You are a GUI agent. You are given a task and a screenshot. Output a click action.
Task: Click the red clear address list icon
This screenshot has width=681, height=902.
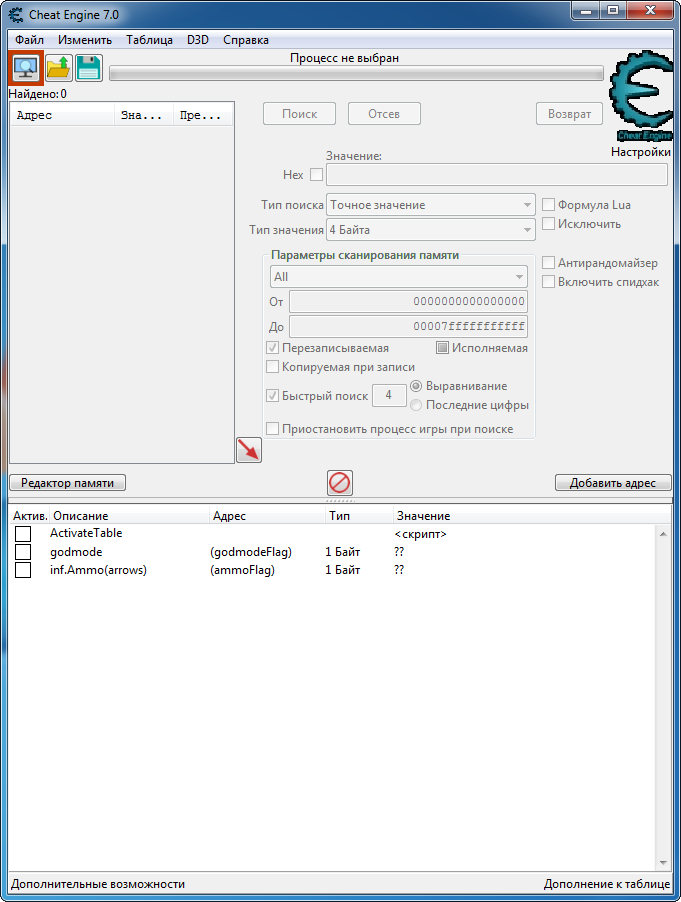[x=340, y=483]
